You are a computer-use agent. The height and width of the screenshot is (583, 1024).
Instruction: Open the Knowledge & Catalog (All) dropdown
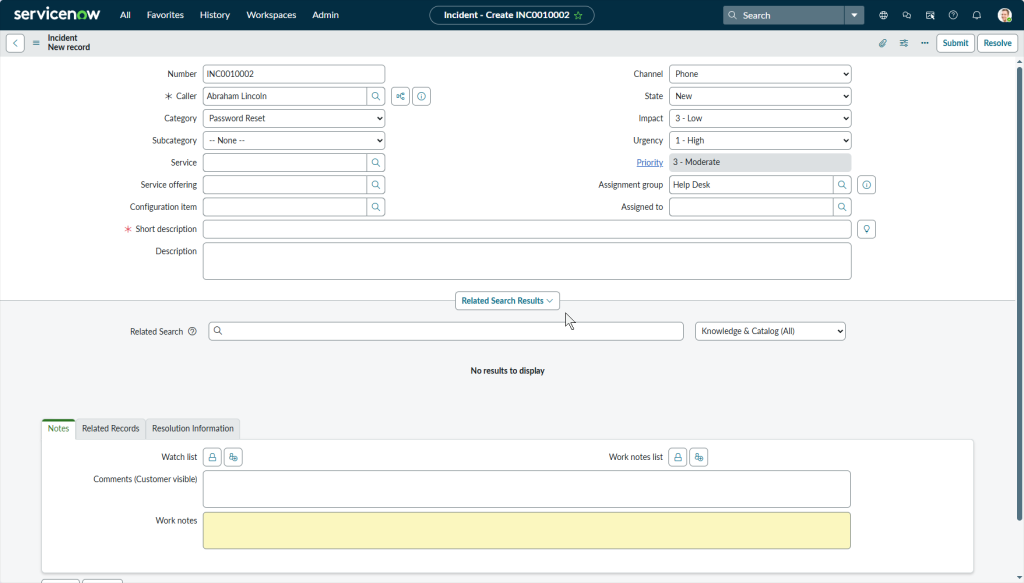tap(770, 331)
